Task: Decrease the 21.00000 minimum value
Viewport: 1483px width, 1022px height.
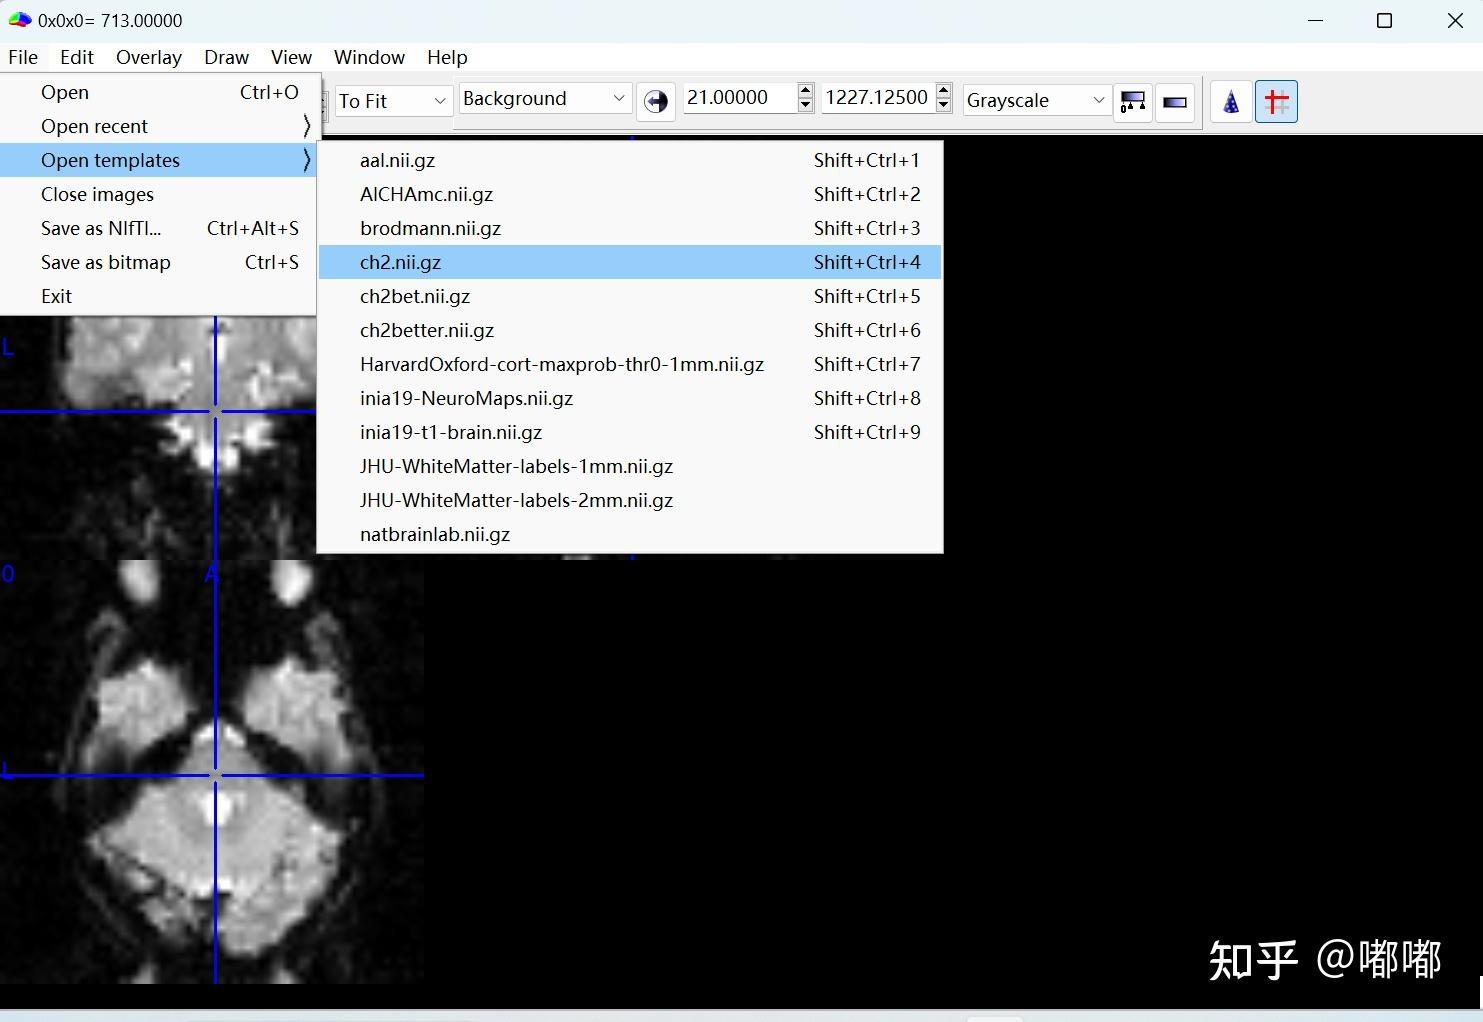Action: point(806,105)
